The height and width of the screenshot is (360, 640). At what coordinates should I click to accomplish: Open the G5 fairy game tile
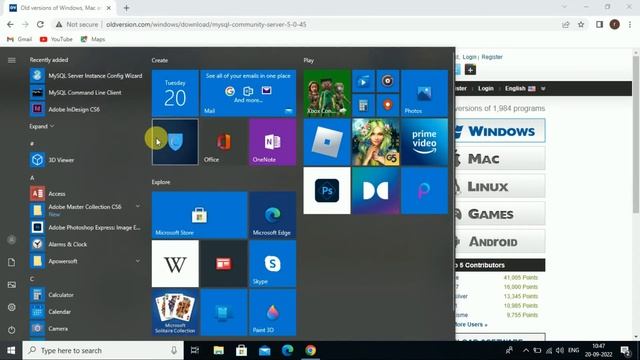376,142
